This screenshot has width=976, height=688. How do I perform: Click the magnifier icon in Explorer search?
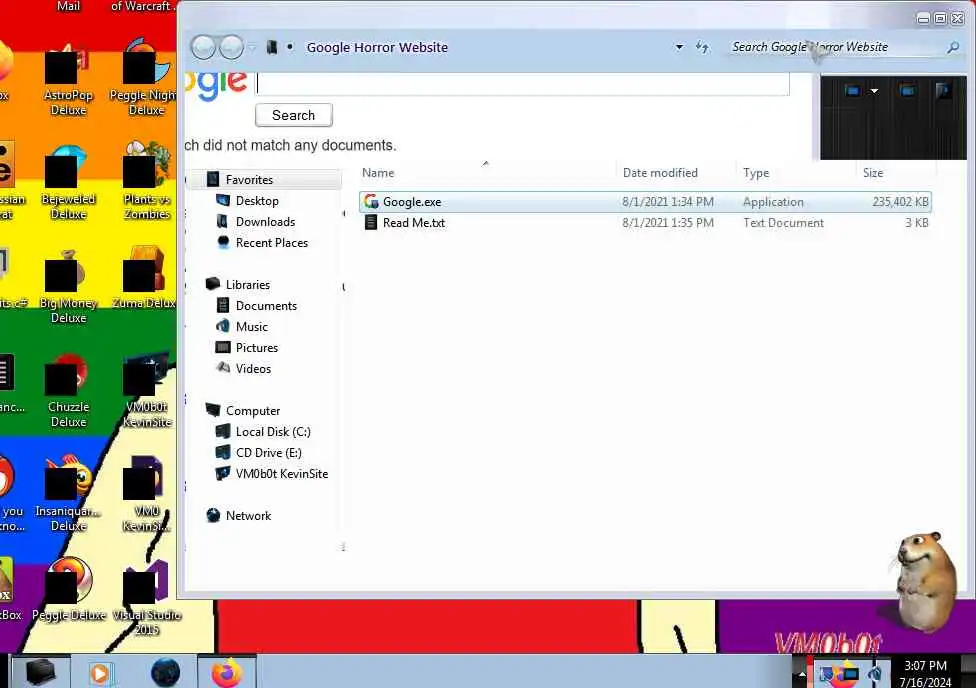[x=953, y=47]
